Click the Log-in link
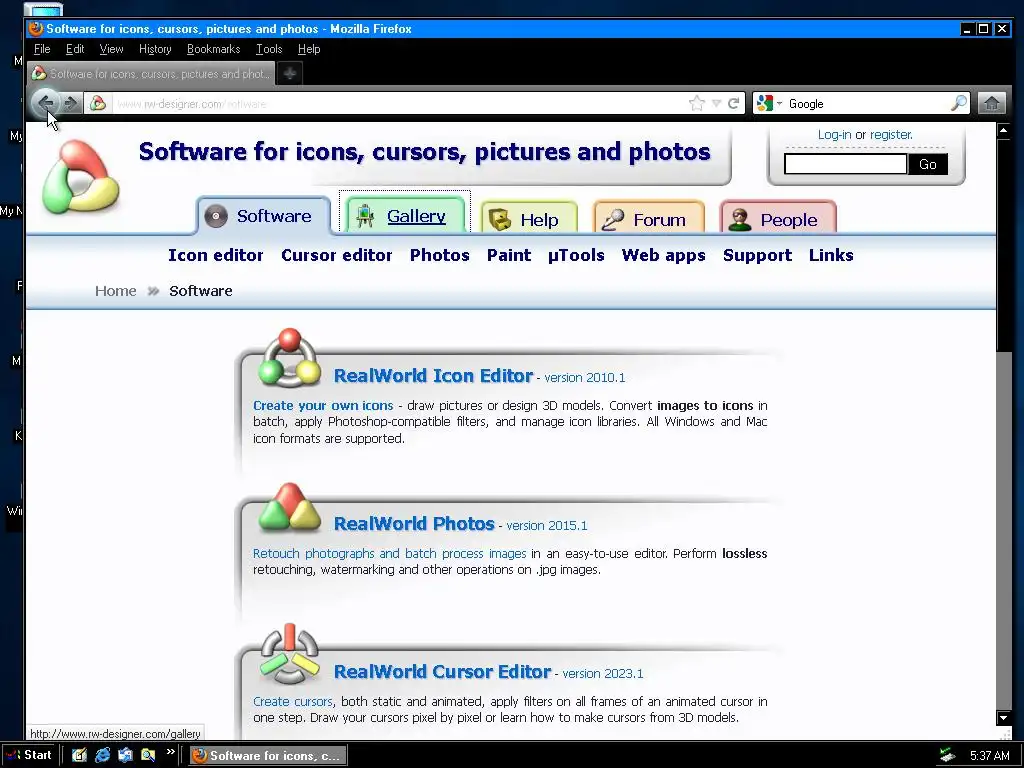The width and height of the screenshot is (1024, 768). coord(834,135)
